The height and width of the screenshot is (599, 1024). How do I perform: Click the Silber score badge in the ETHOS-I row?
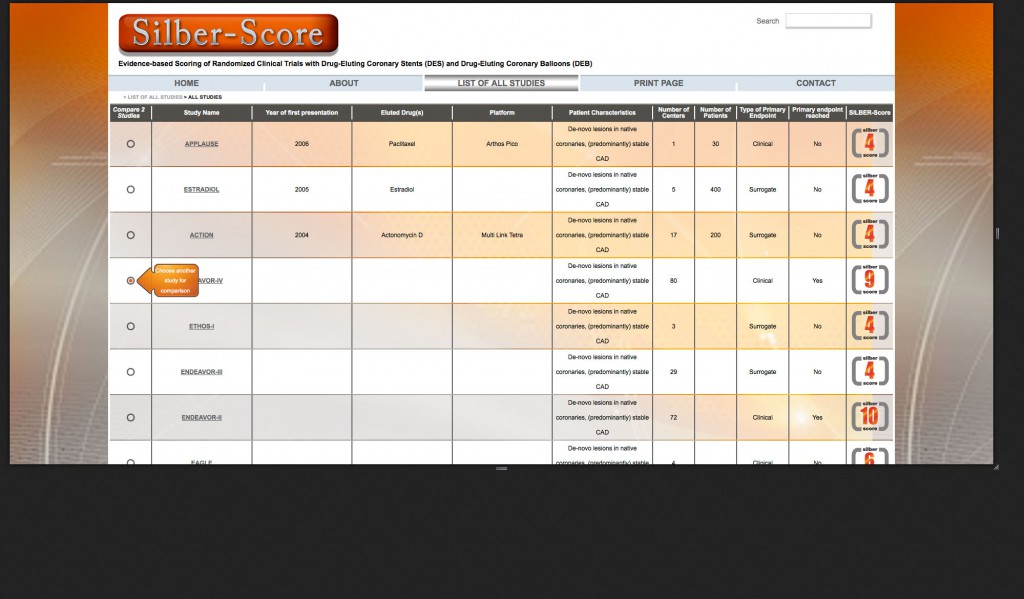(870, 326)
